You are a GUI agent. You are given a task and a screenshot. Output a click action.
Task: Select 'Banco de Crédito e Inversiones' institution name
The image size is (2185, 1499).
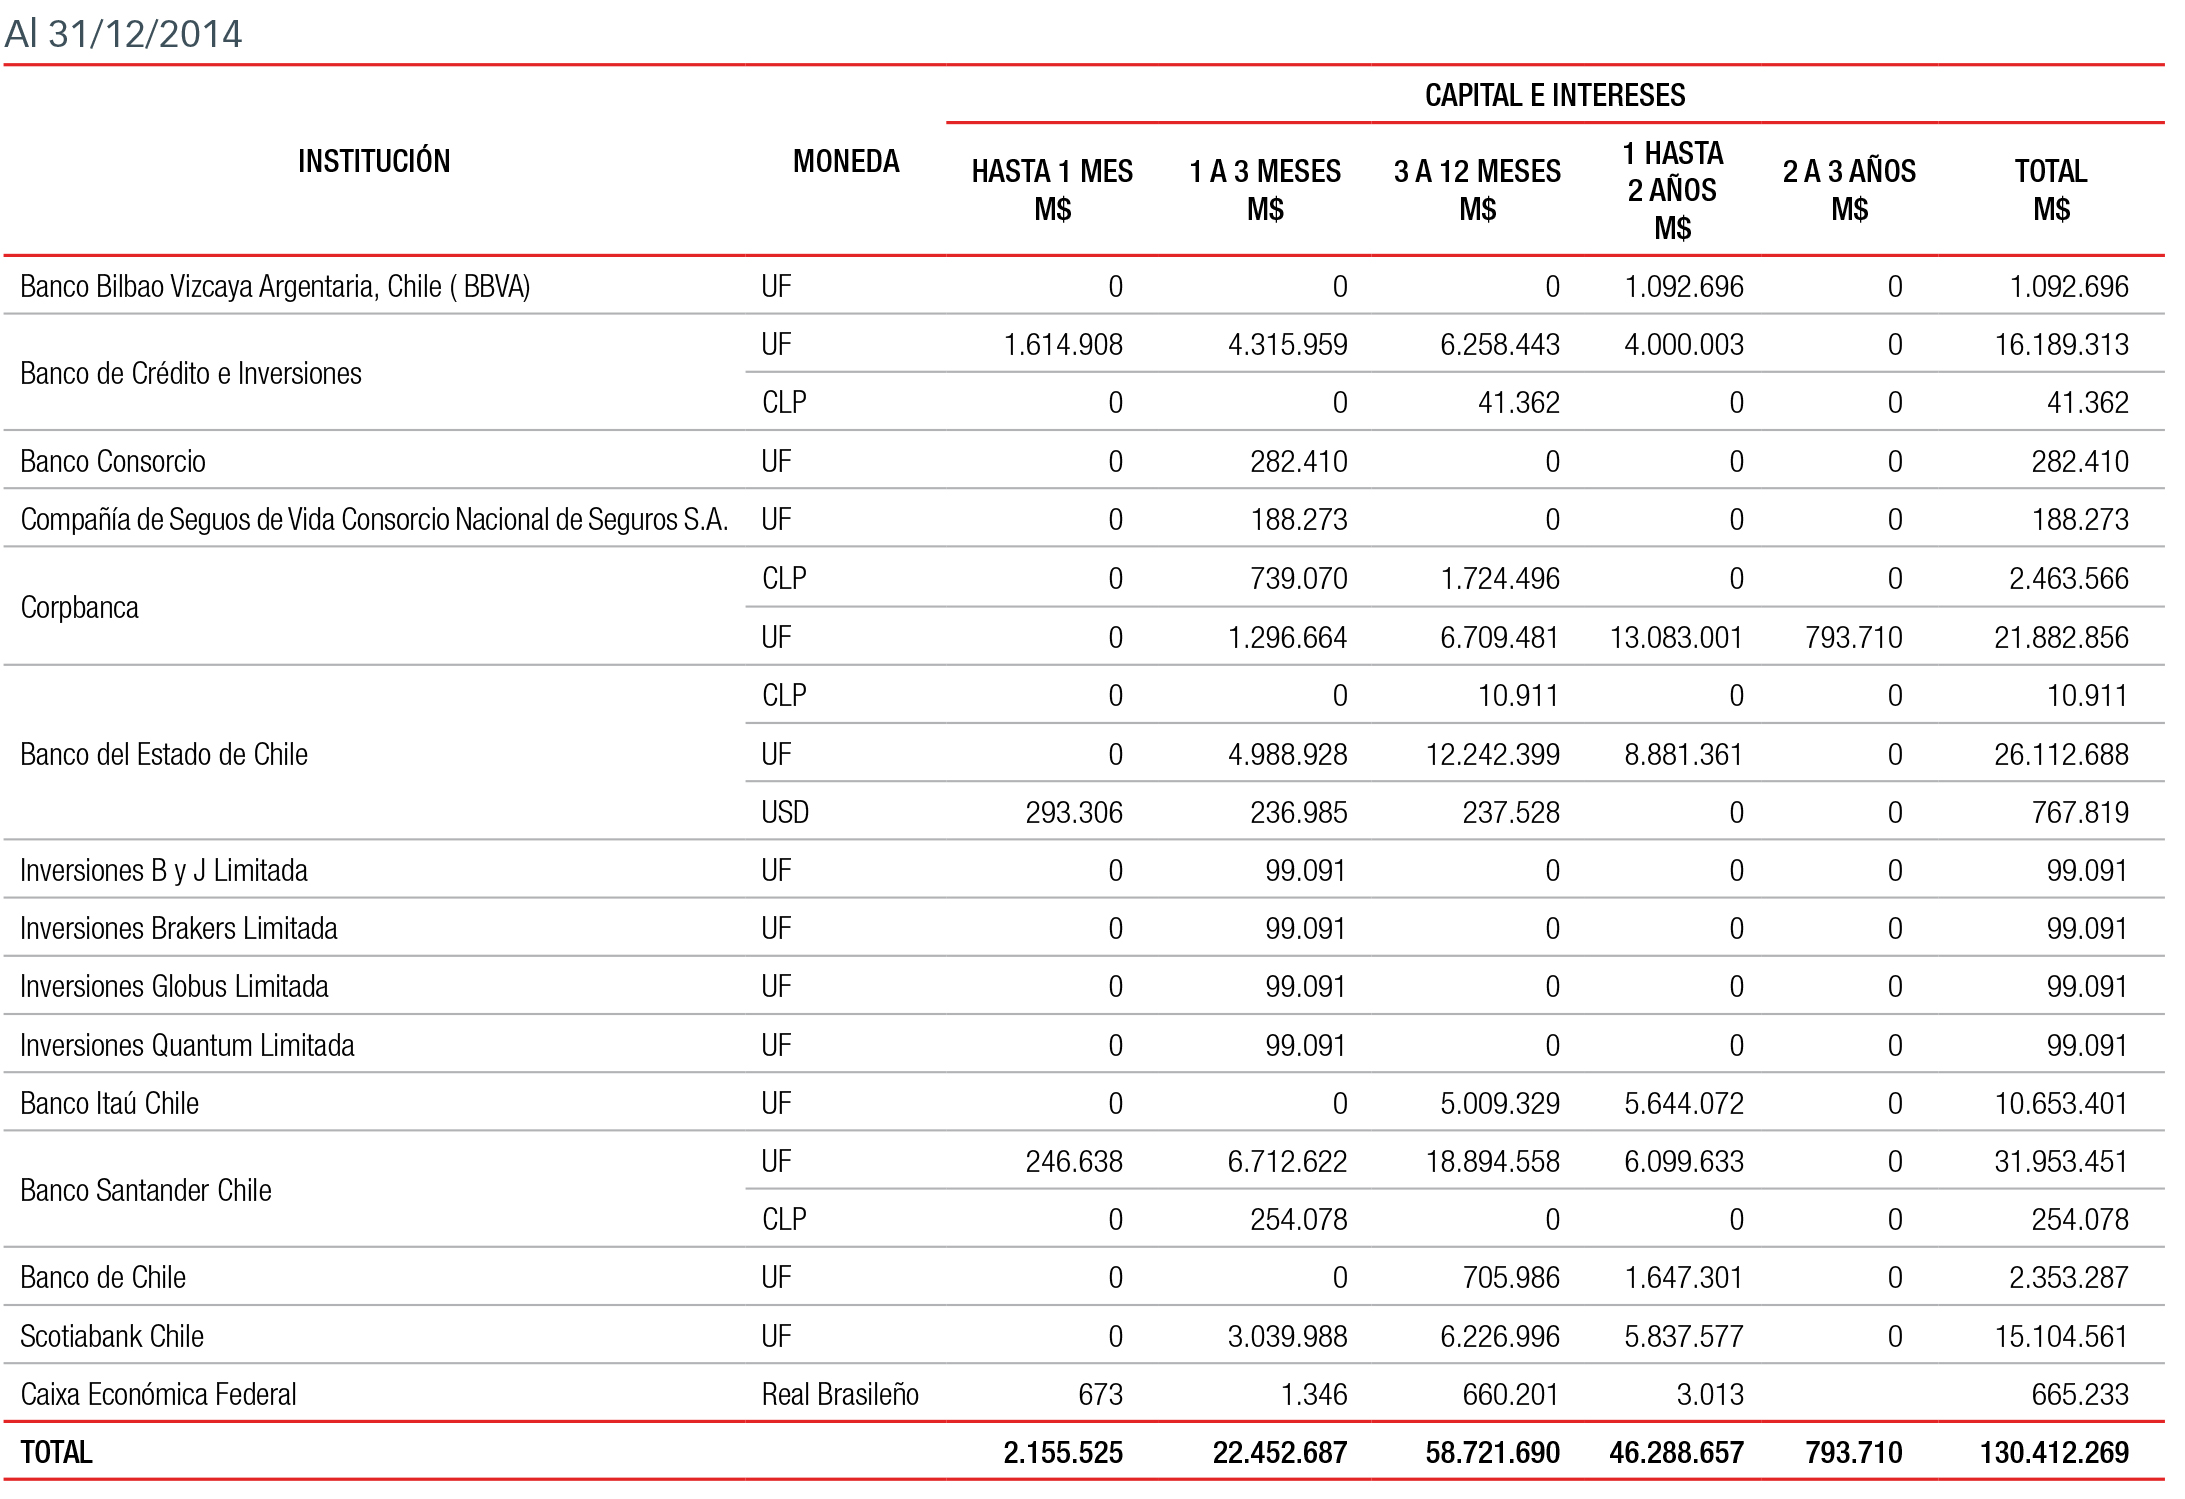click(x=191, y=374)
